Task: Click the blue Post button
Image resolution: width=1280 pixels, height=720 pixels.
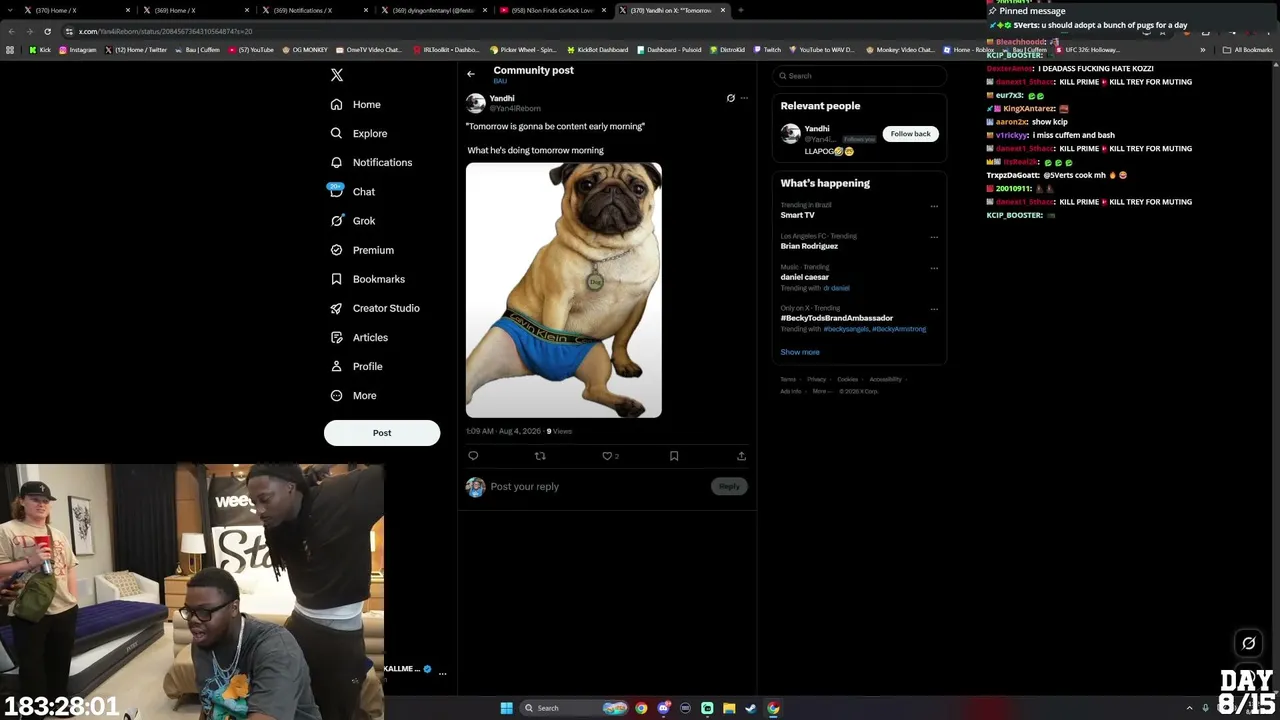Action: [382, 433]
